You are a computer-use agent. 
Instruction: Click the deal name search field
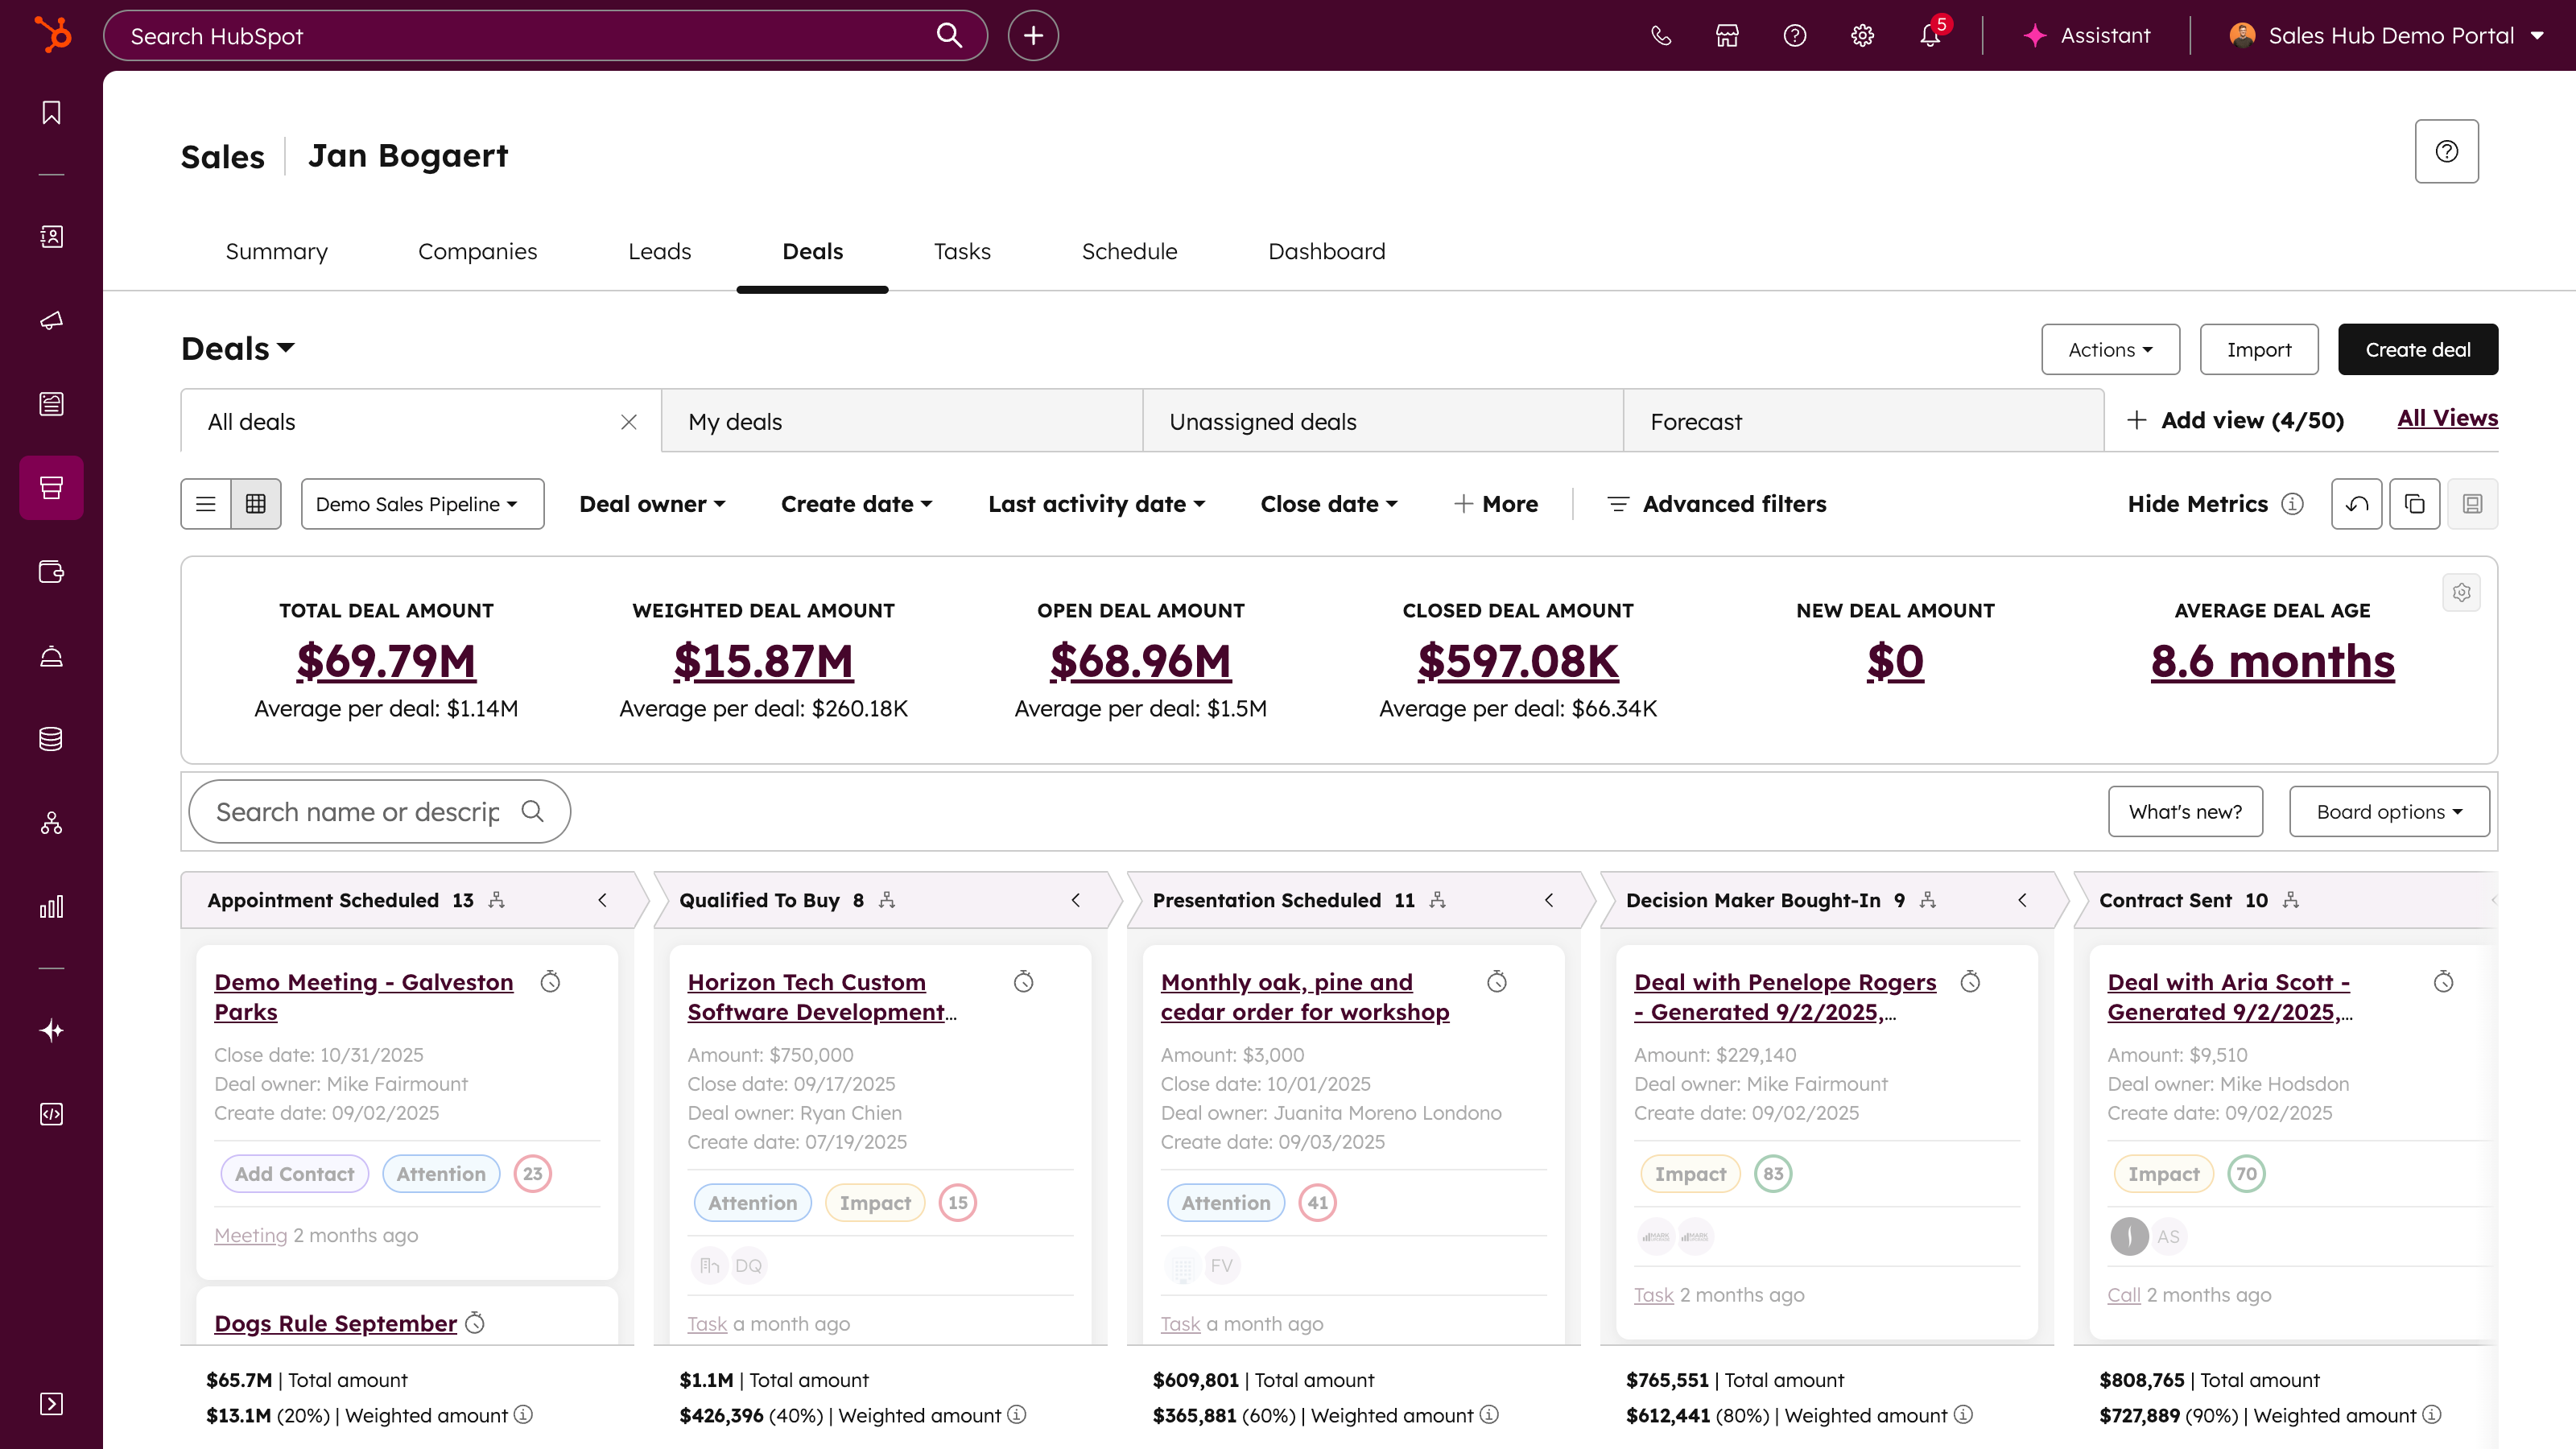[x=358, y=812]
